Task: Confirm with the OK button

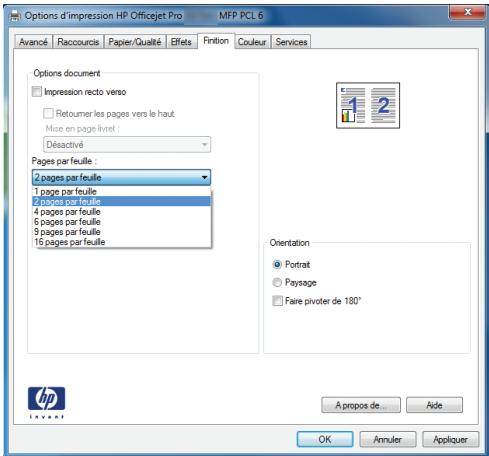Action: pyautogui.click(x=325, y=439)
